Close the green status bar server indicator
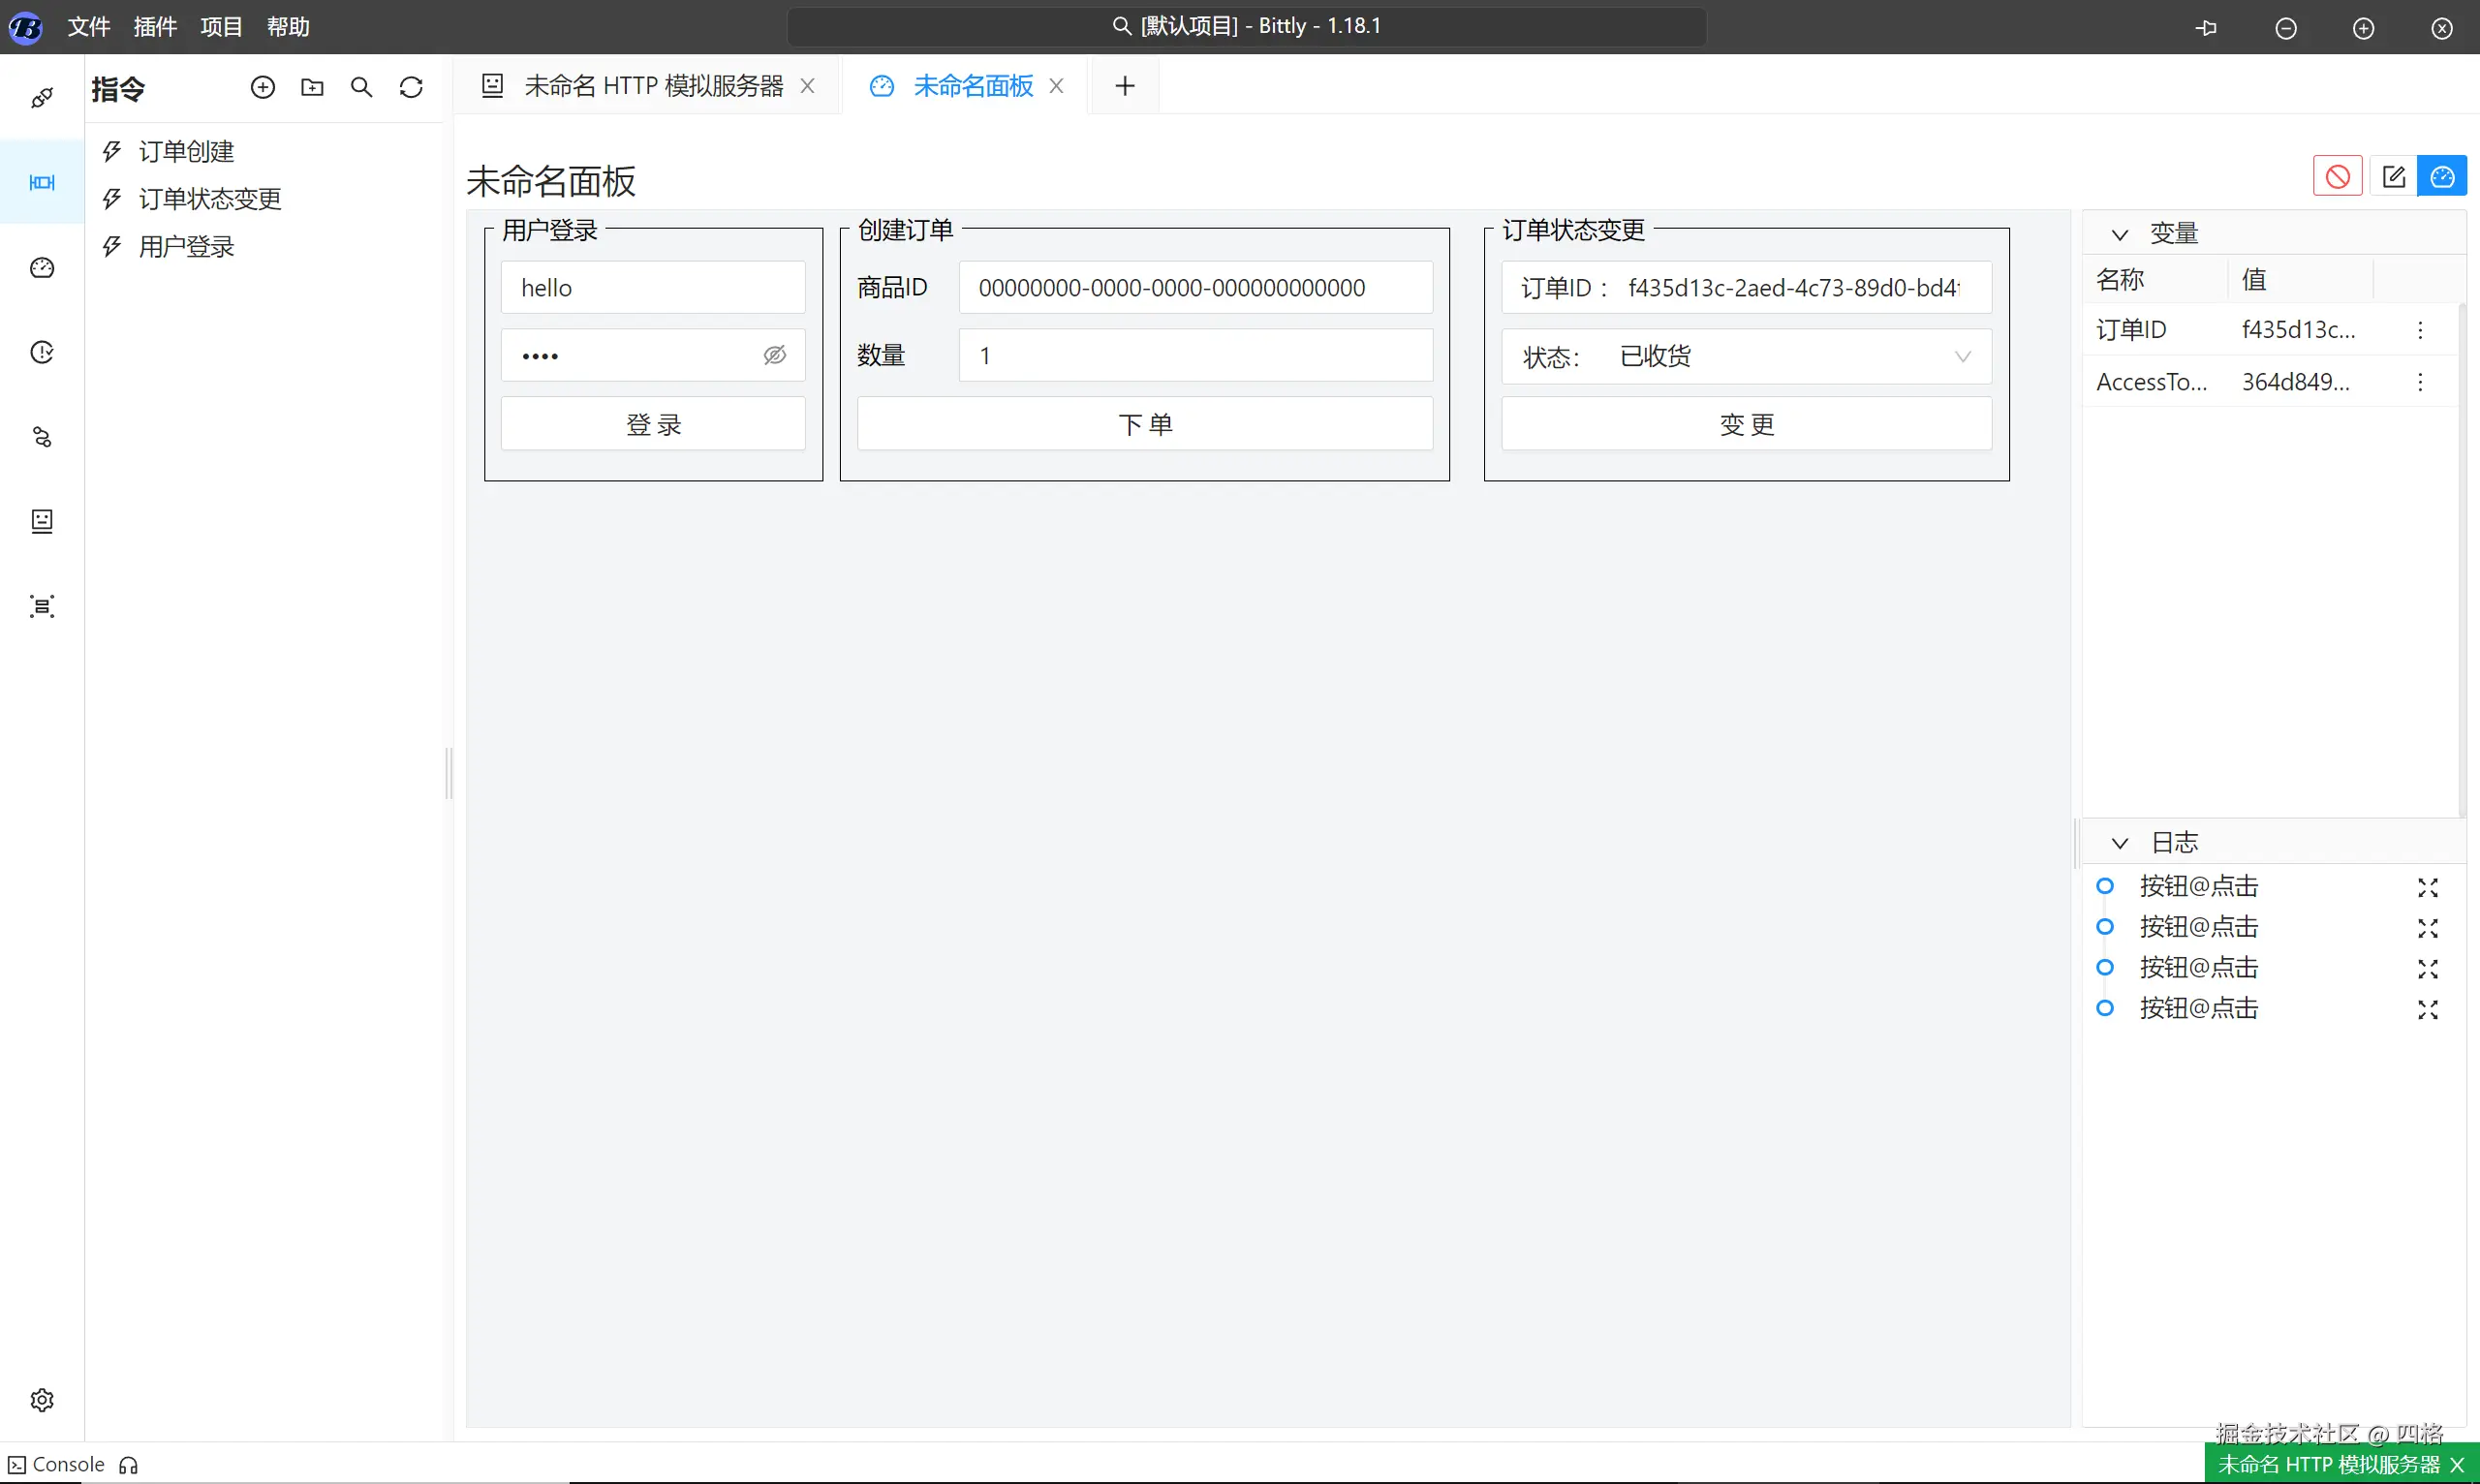Image resolution: width=2480 pixels, height=1484 pixels. pyautogui.click(x=2458, y=1466)
